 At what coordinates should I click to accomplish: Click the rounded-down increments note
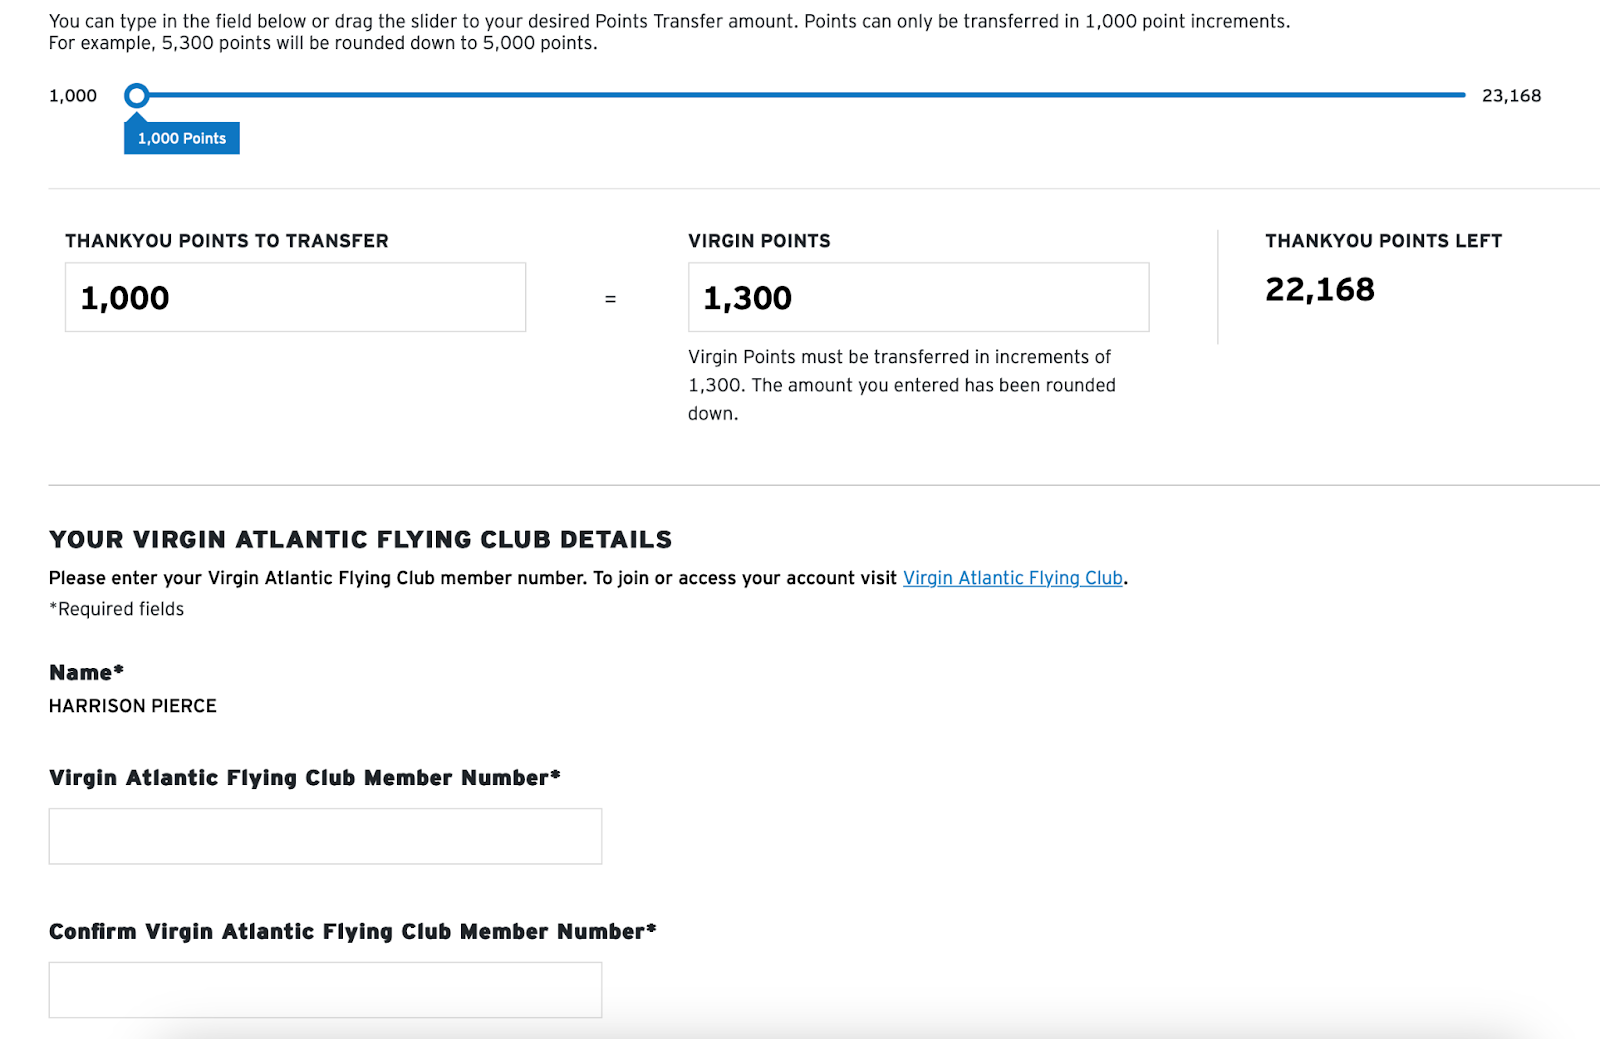[x=902, y=385]
